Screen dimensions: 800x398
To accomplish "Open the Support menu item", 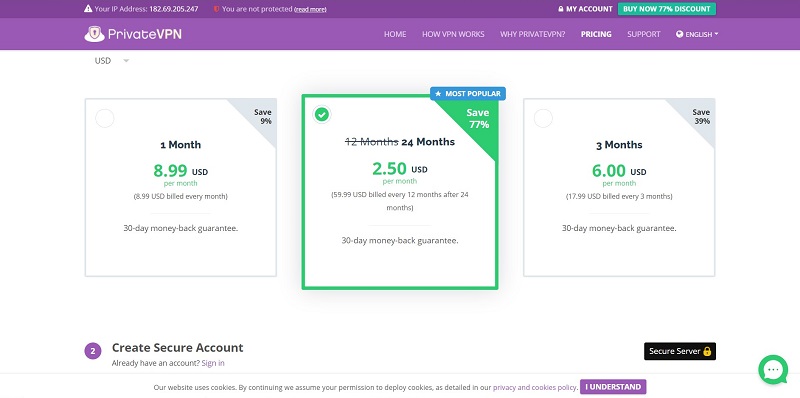I will [644, 34].
